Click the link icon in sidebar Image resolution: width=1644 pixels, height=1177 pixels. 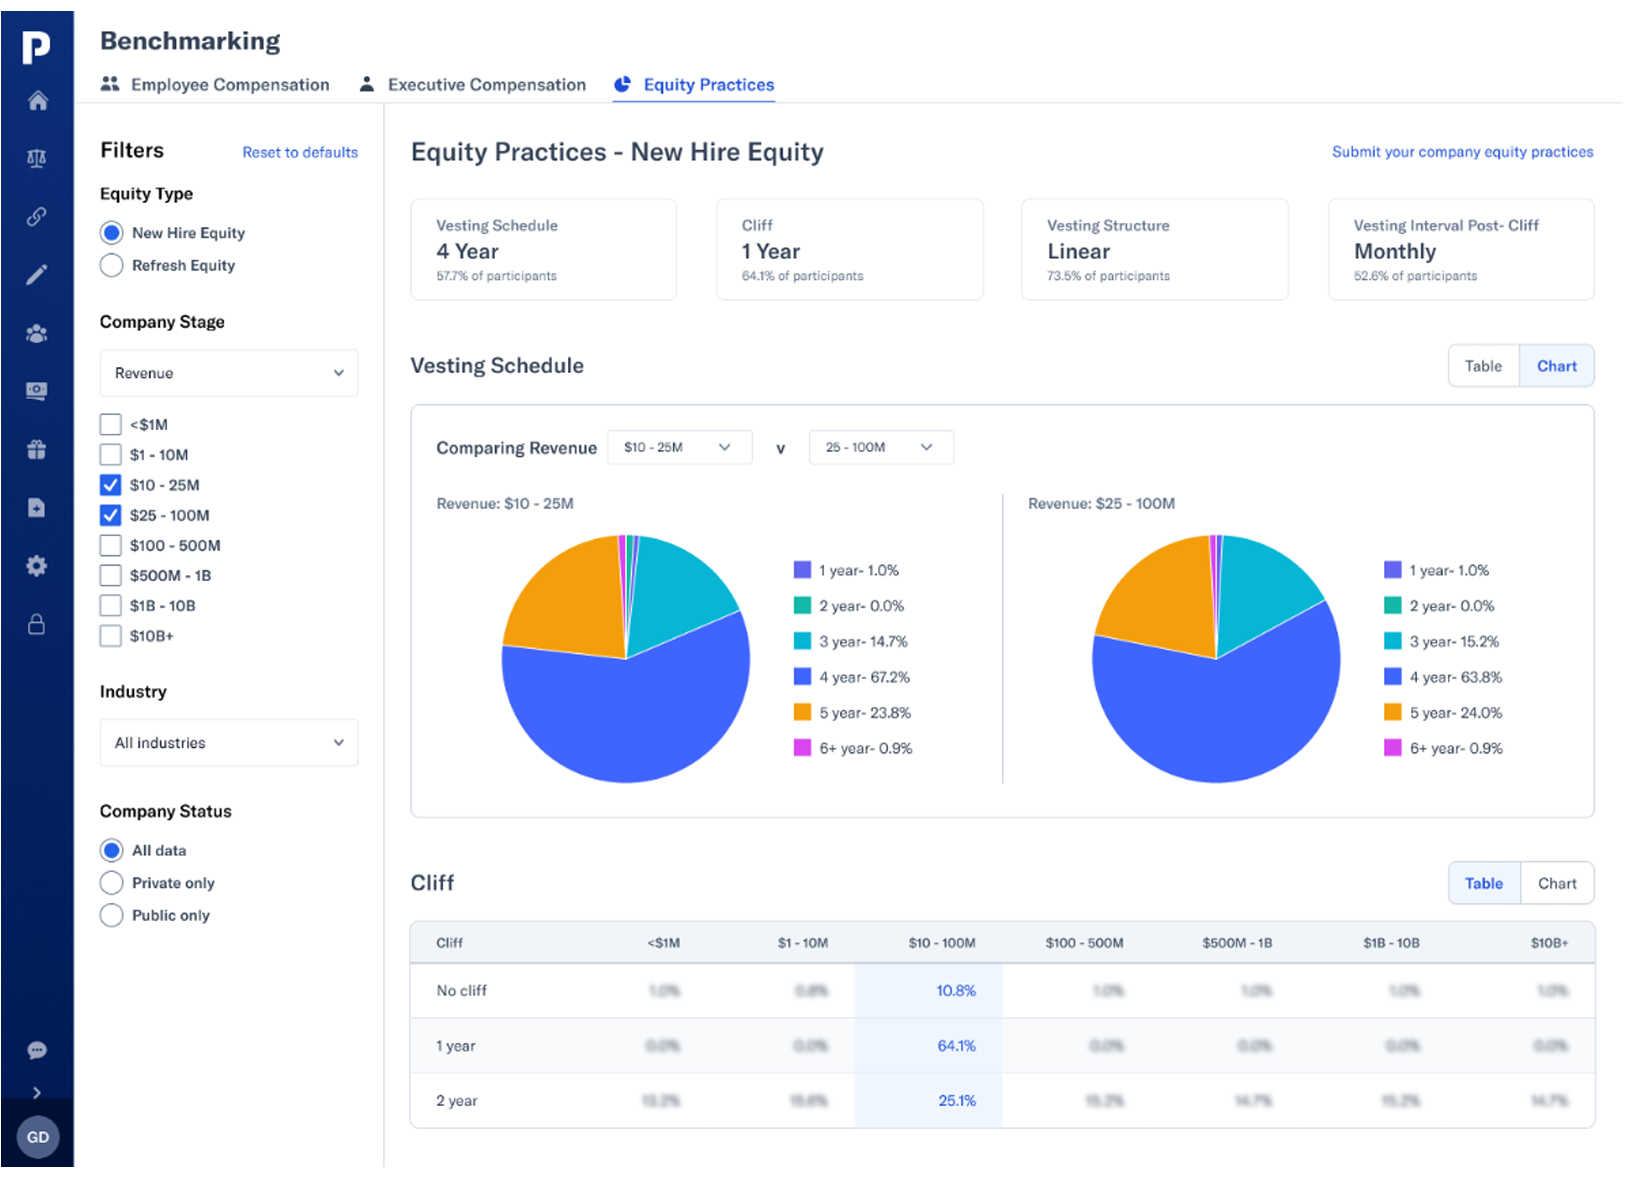point(37,216)
